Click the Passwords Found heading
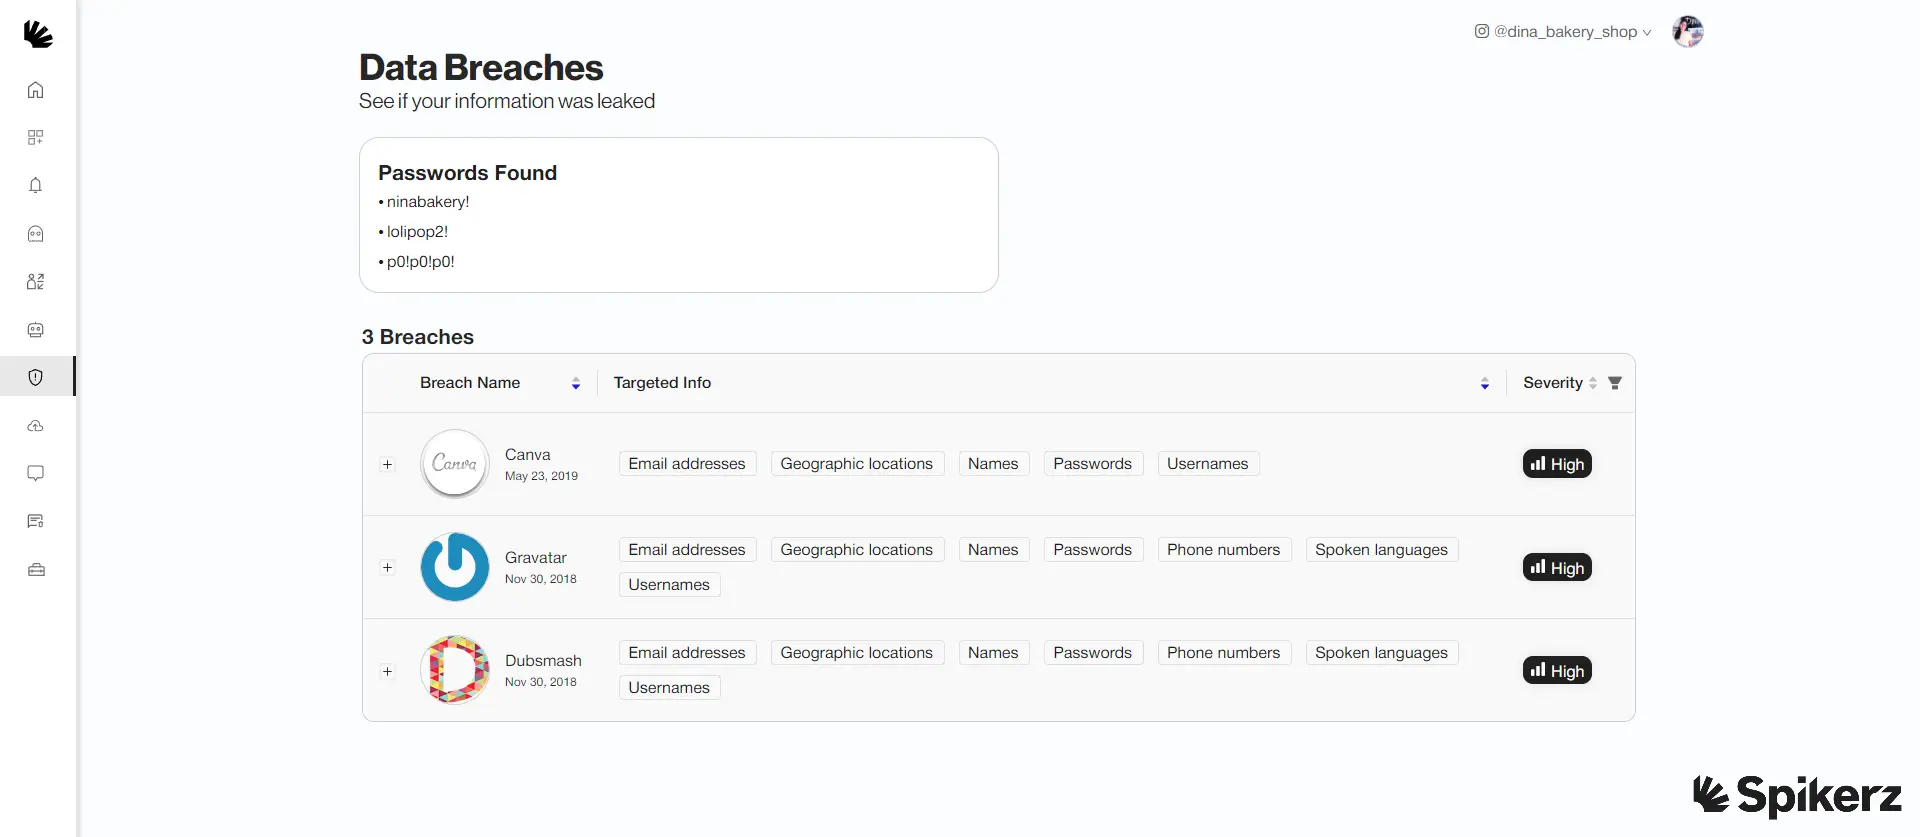This screenshot has width=1920, height=837. click(467, 173)
